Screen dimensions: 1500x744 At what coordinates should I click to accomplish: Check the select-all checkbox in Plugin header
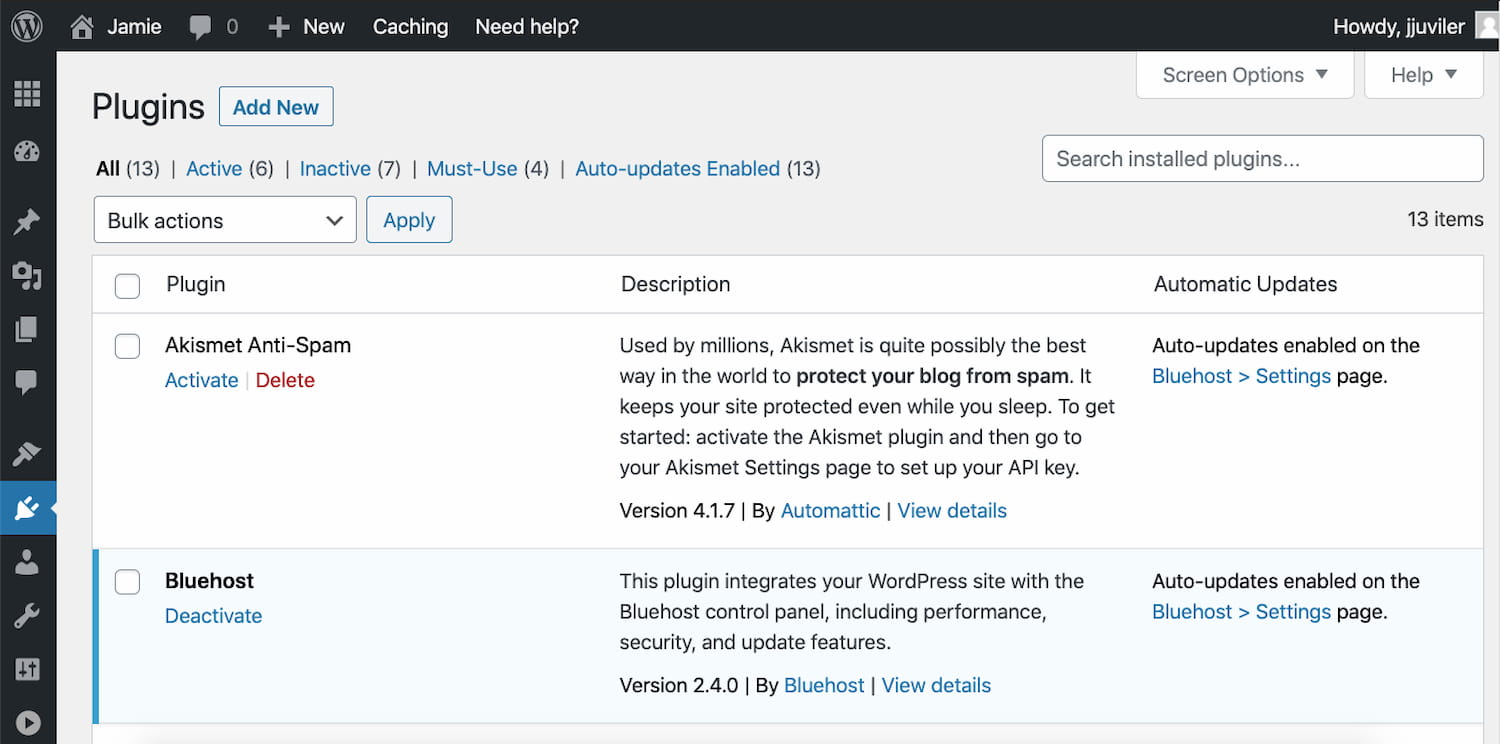[127, 286]
